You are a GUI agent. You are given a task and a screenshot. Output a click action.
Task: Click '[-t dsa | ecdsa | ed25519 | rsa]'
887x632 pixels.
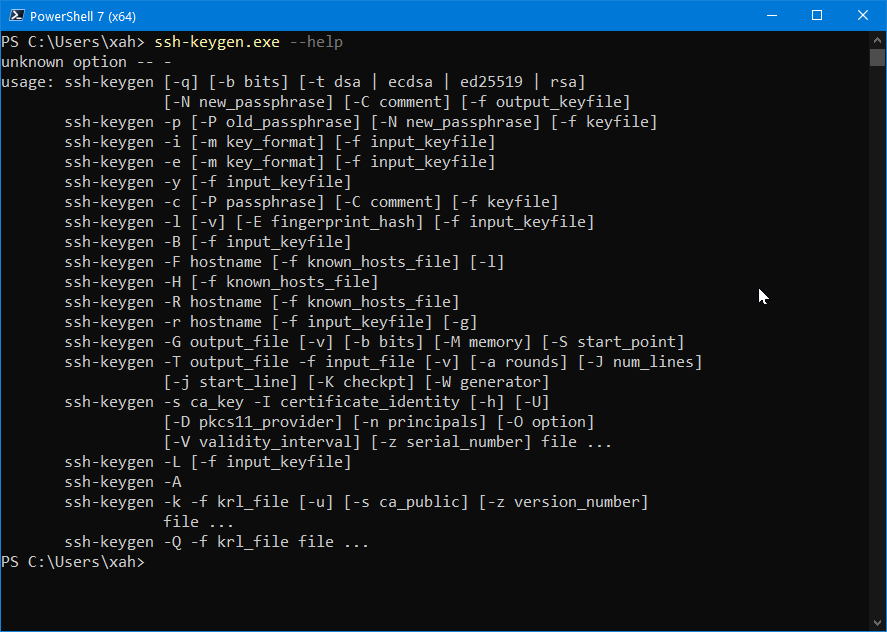click(x=442, y=82)
